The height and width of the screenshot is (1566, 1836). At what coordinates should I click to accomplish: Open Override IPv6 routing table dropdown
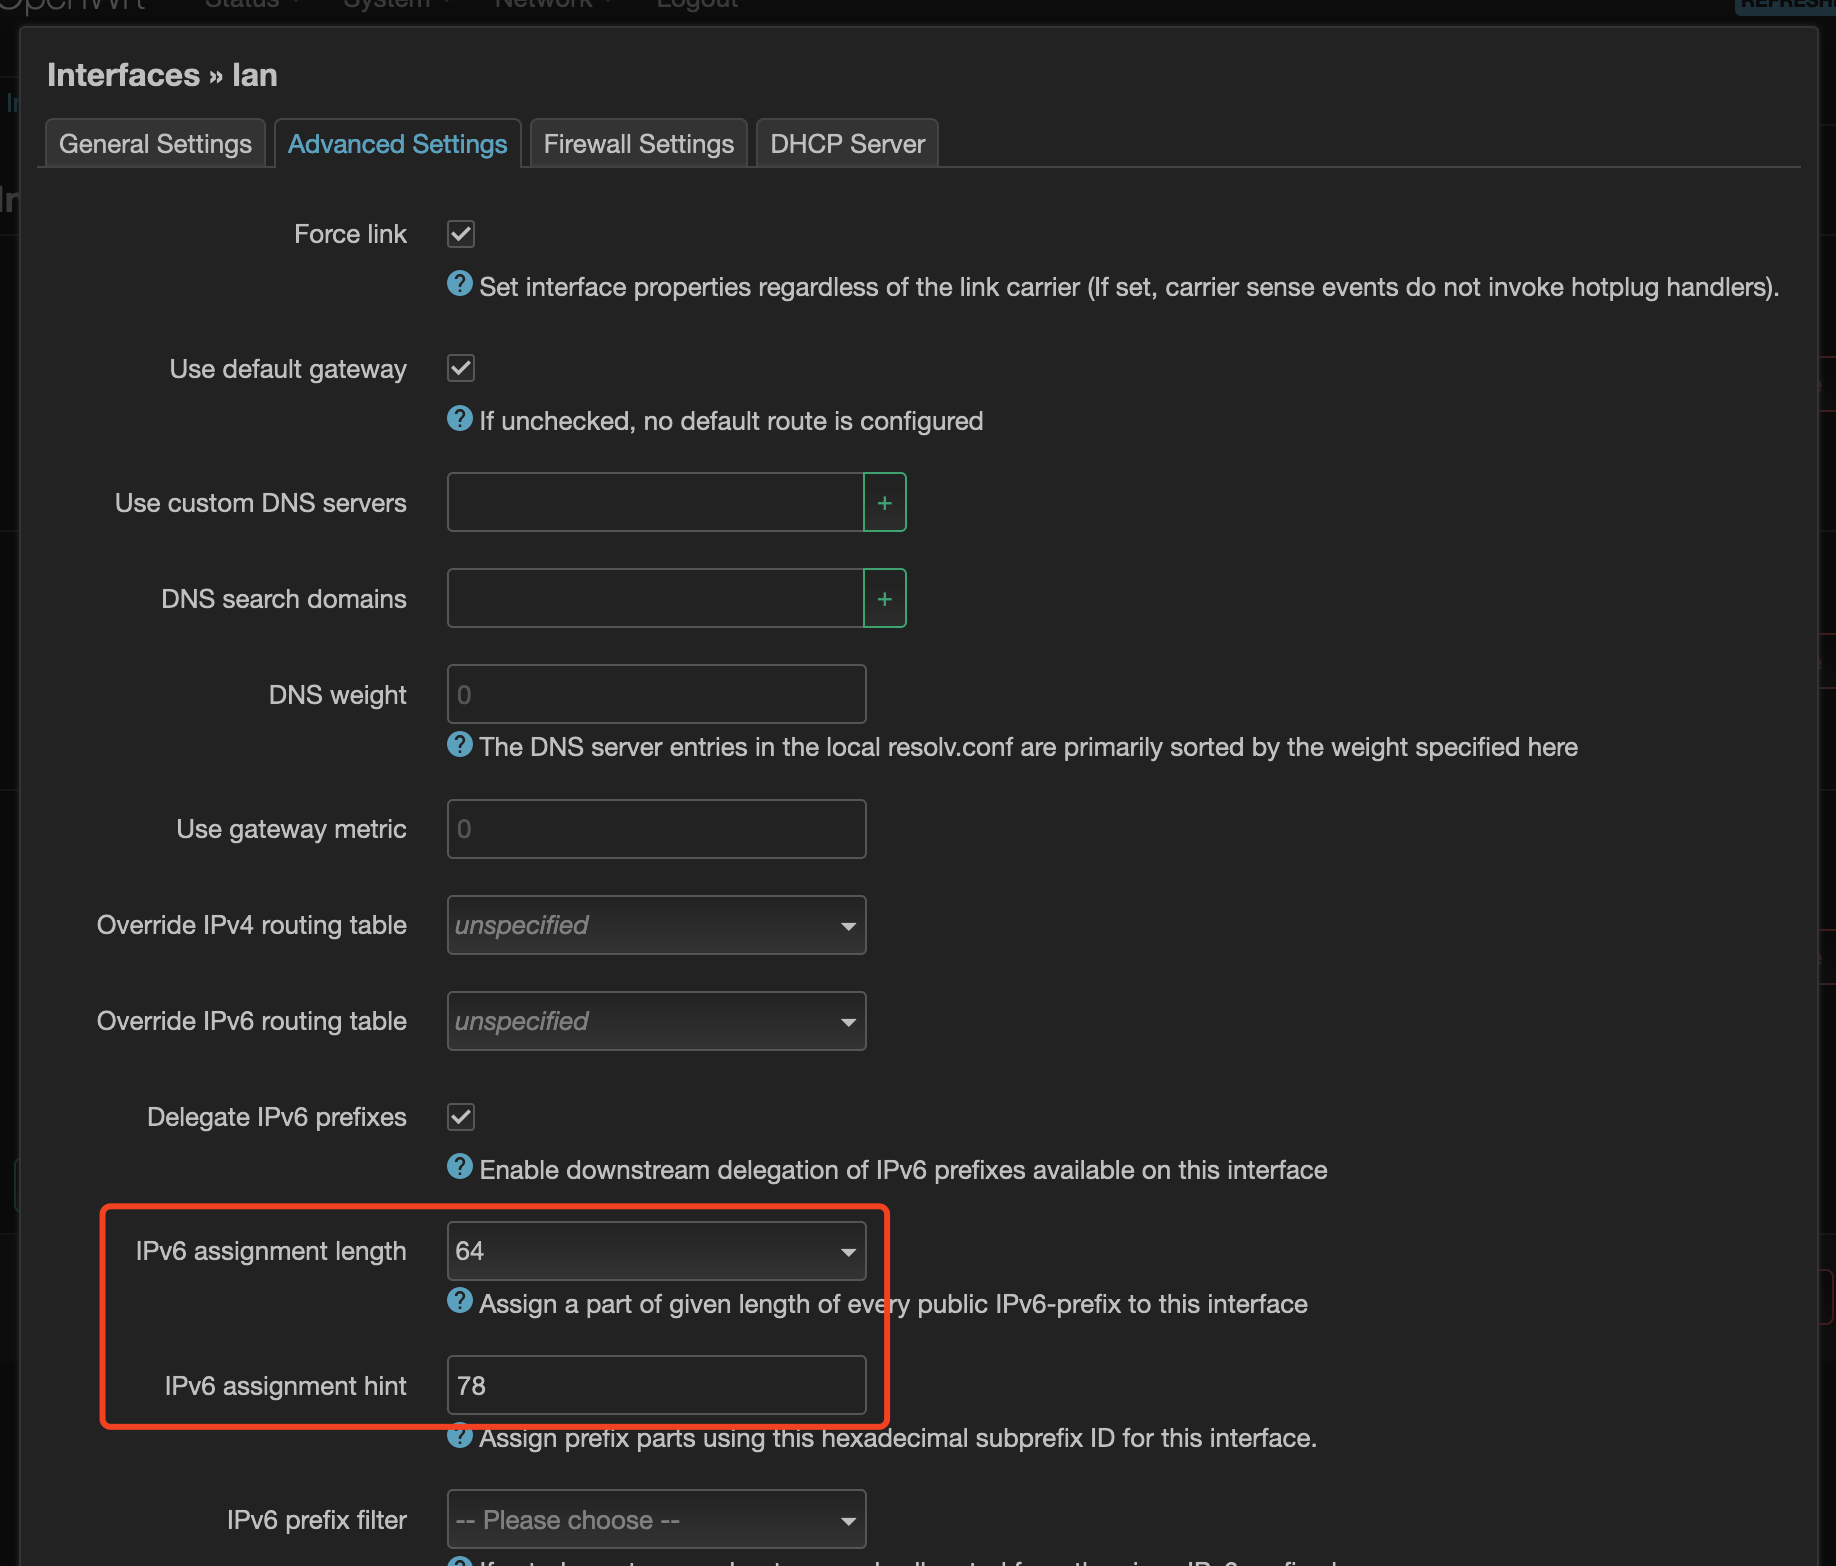(656, 1021)
